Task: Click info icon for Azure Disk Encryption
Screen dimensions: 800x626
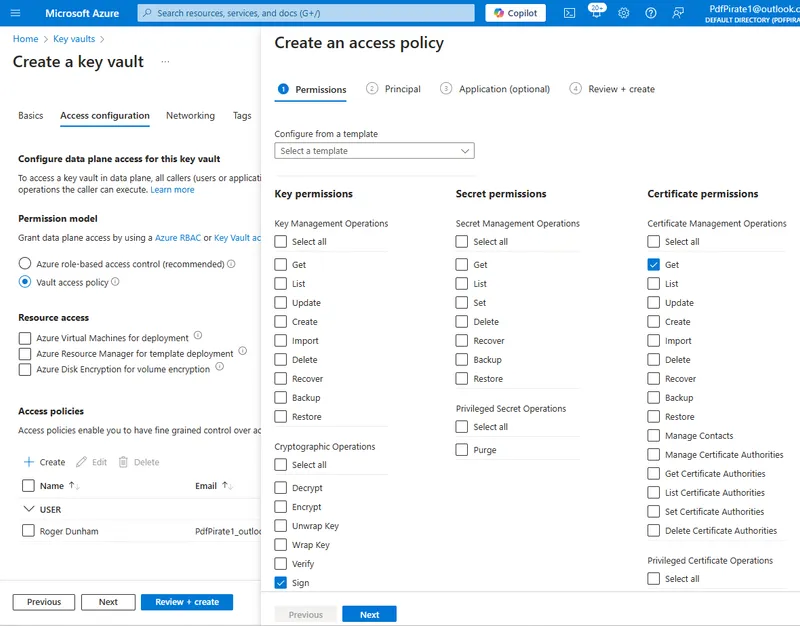Action: pos(219,366)
